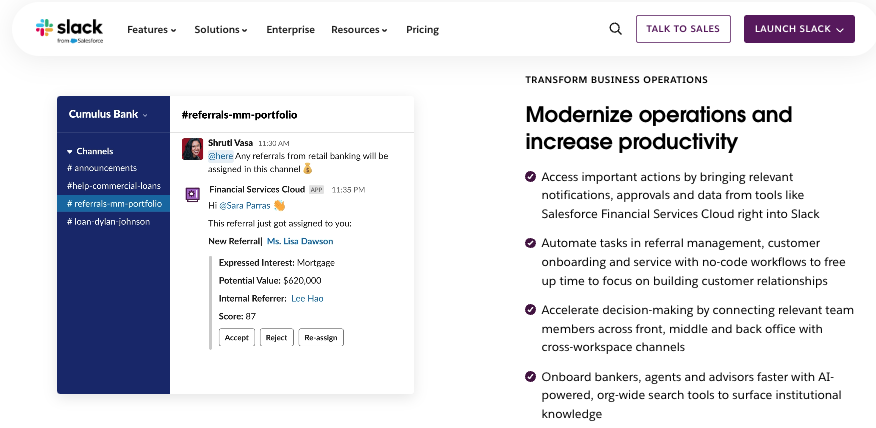Viewport: 876px width, 428px height.
Task: Select the # referrals-mm-portfolio channel
Action: [x=113, y=204]
